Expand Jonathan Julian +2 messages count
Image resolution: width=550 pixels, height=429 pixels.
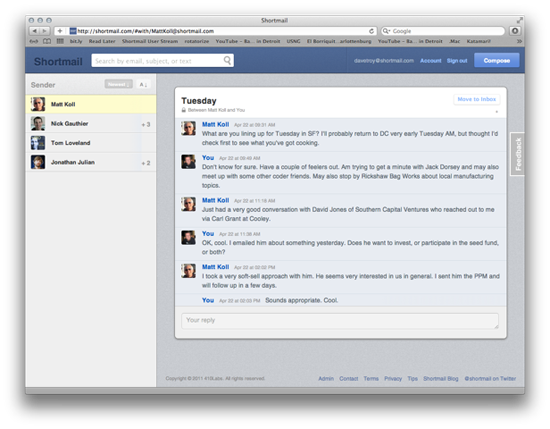pyautogui.click(x=146, y=163)
